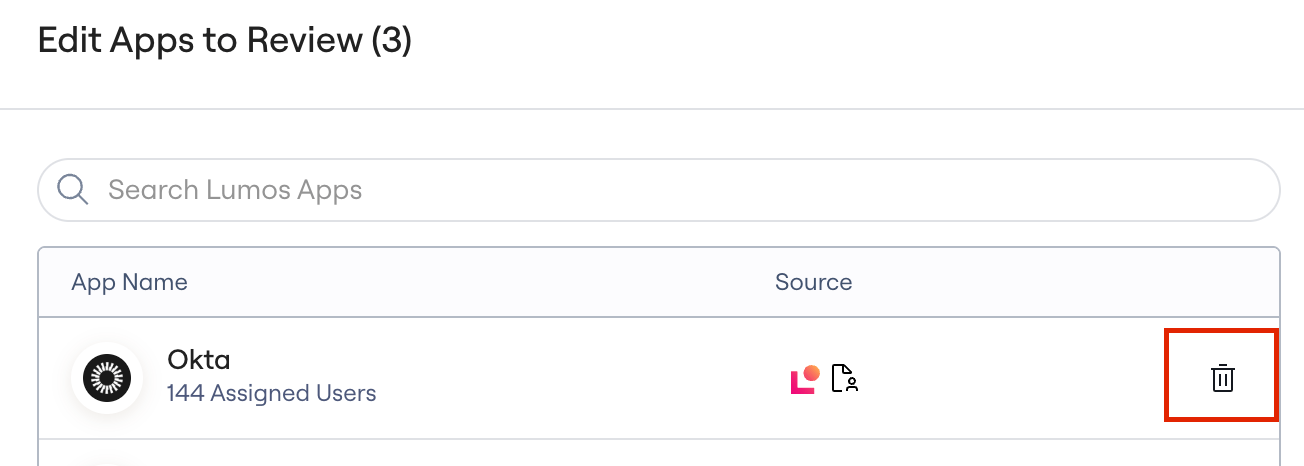Click the document-with-user source icon
1304x466 pixels.
846,379
